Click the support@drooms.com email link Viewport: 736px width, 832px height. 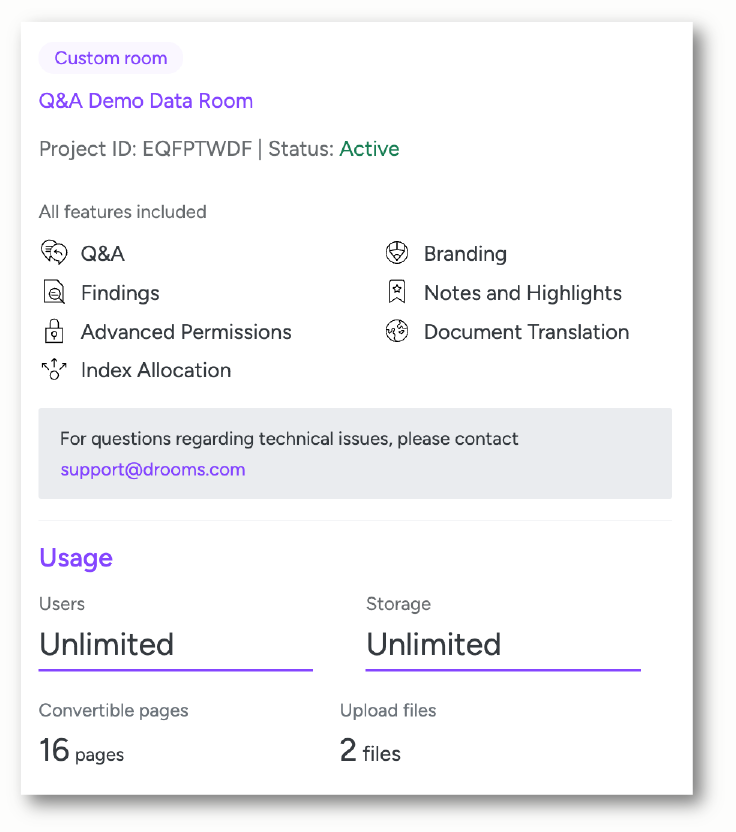point(153,470)
